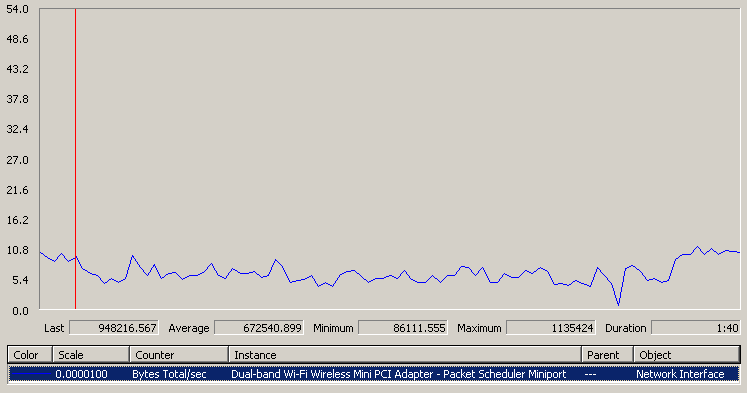Click the Network Interface object cell

coord(680,374)
